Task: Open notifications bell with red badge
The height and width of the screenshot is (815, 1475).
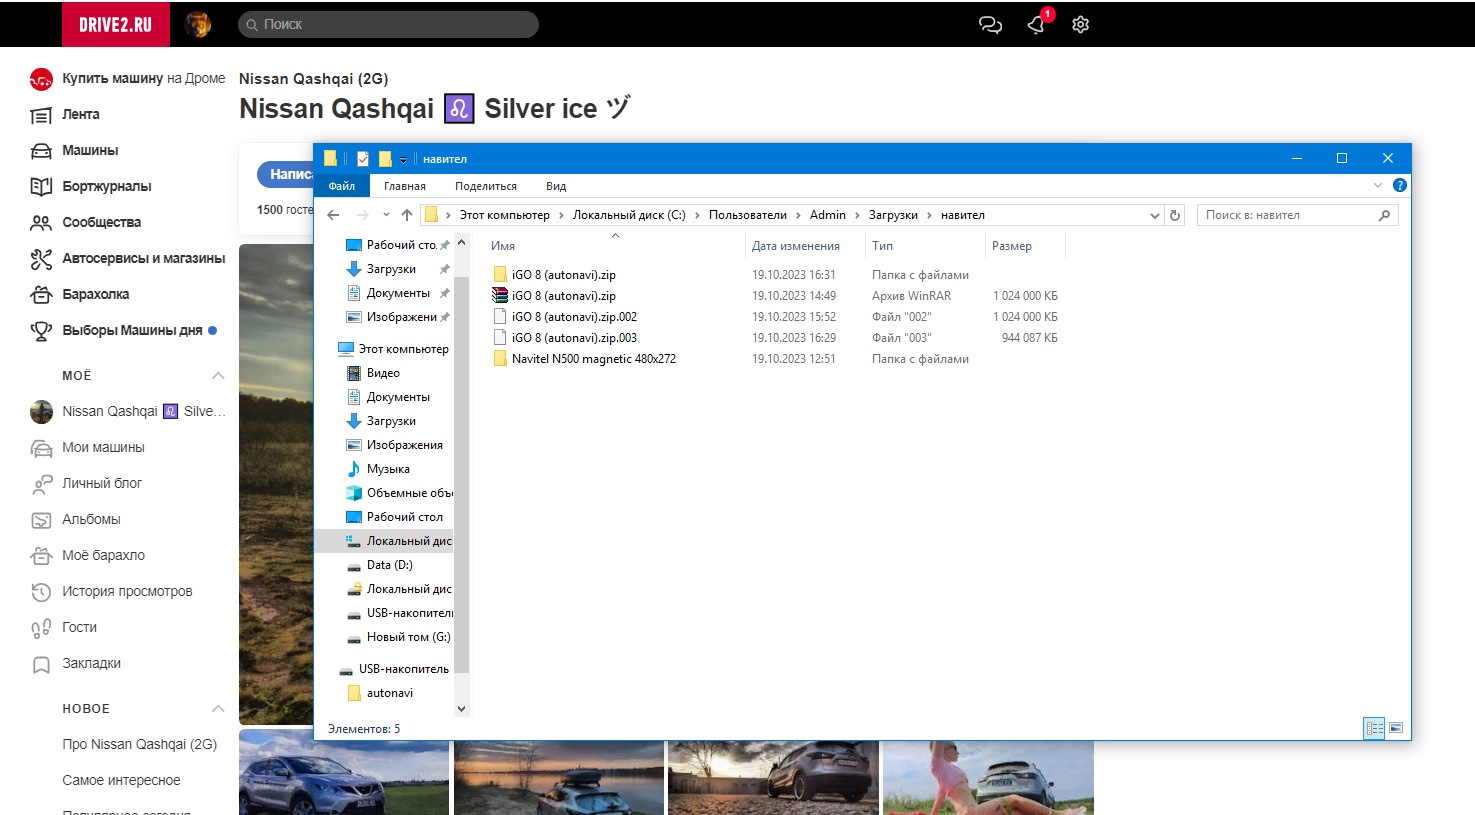Action: (1037, 25)
